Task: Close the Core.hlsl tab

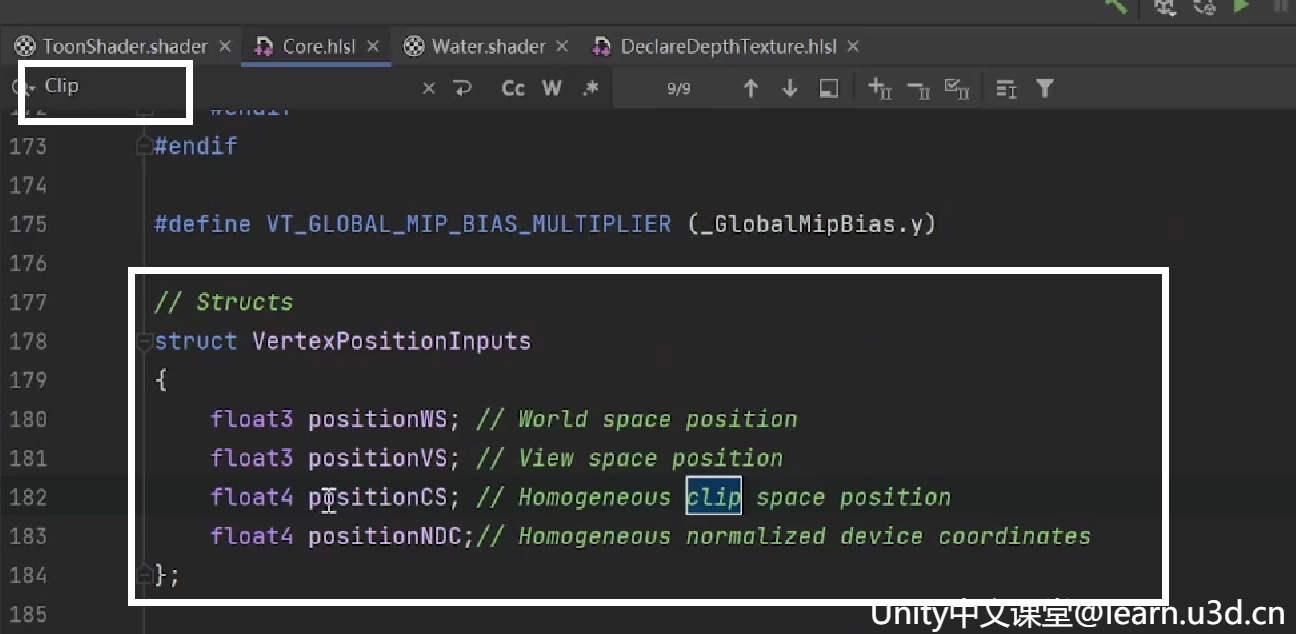Action: click(x=373, y=46)
